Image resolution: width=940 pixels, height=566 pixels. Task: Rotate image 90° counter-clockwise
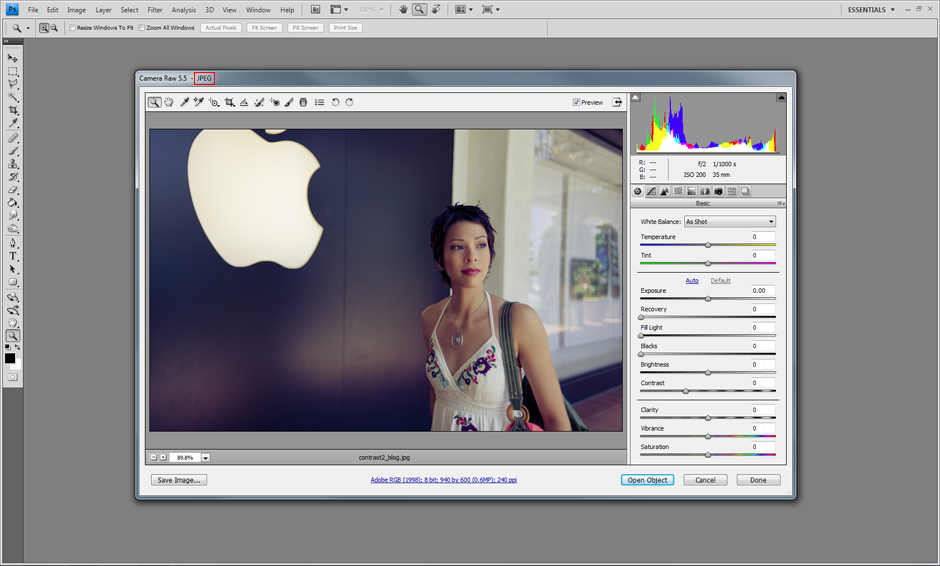point(335,103)
